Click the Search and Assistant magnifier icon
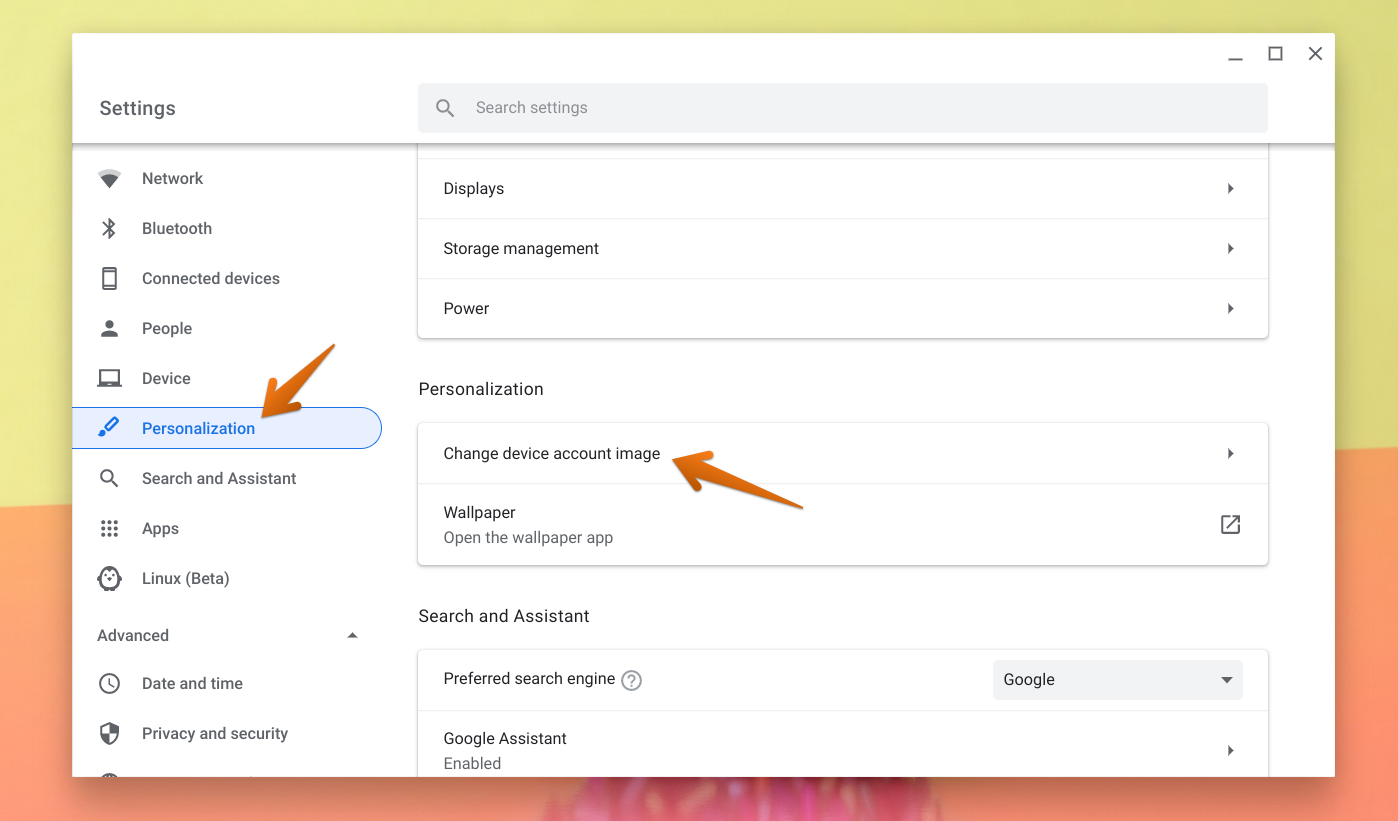 tap(109, 479)
